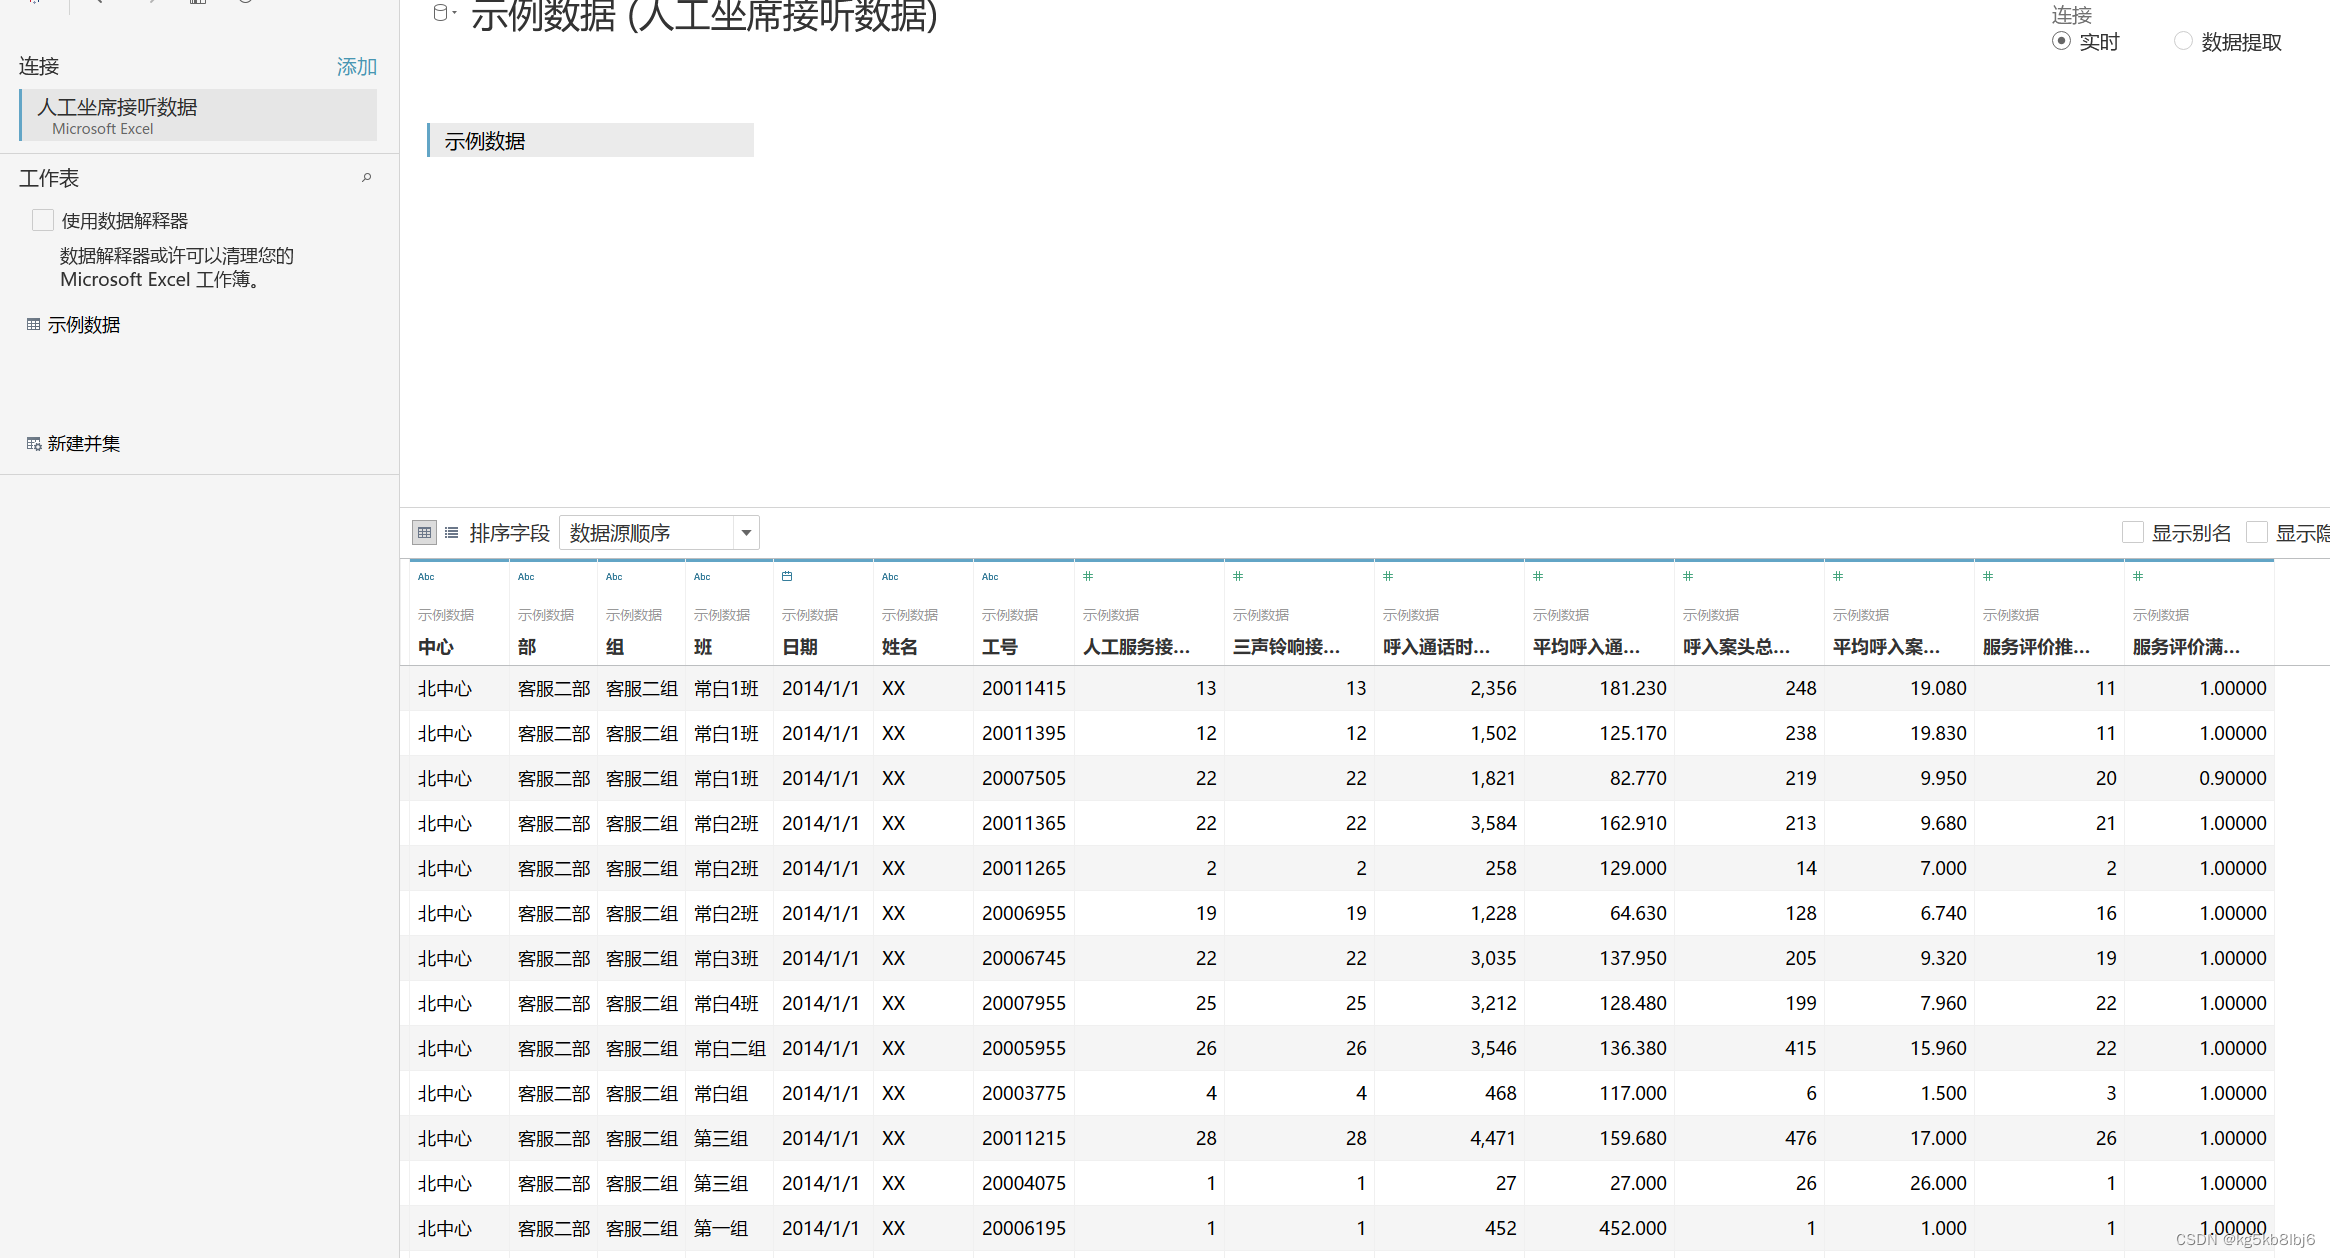Click the 添加 link to add a connection
This screenshot has height=1258, width=2330.
[x=356, y=66]
